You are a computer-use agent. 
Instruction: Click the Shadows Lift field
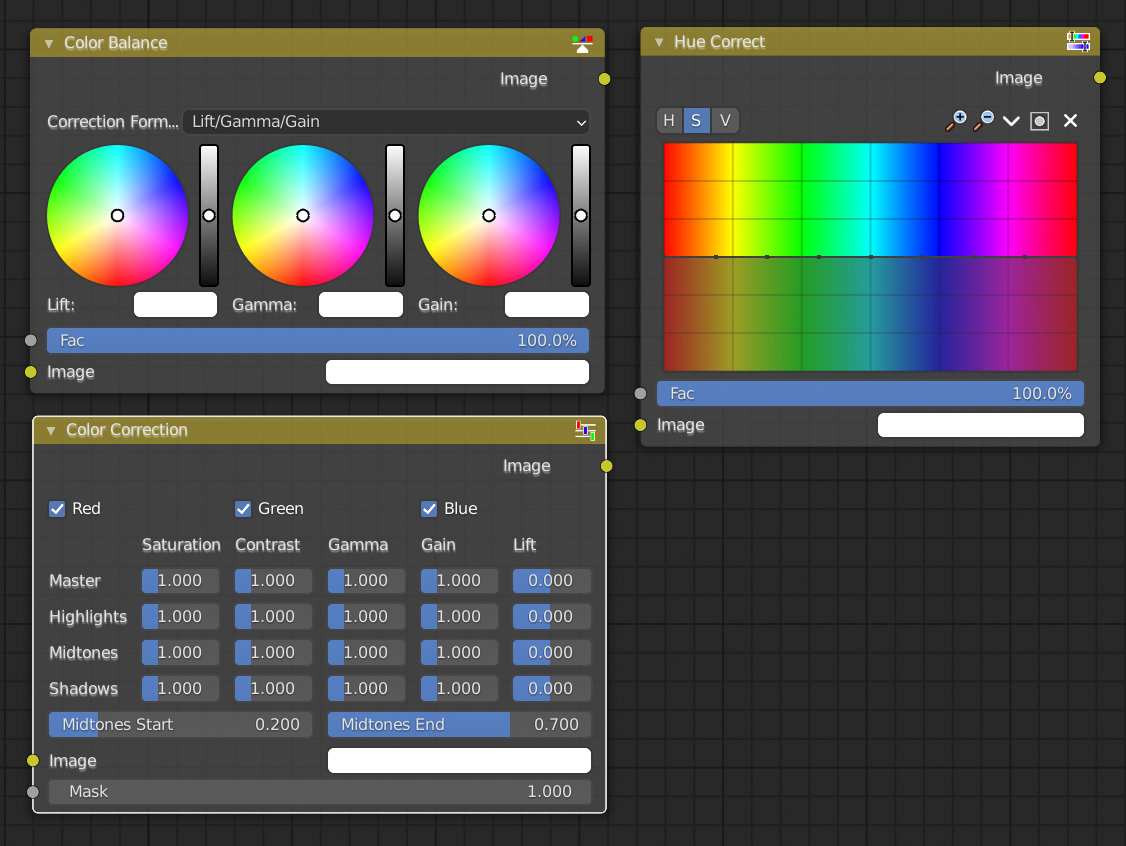point(552,688)
